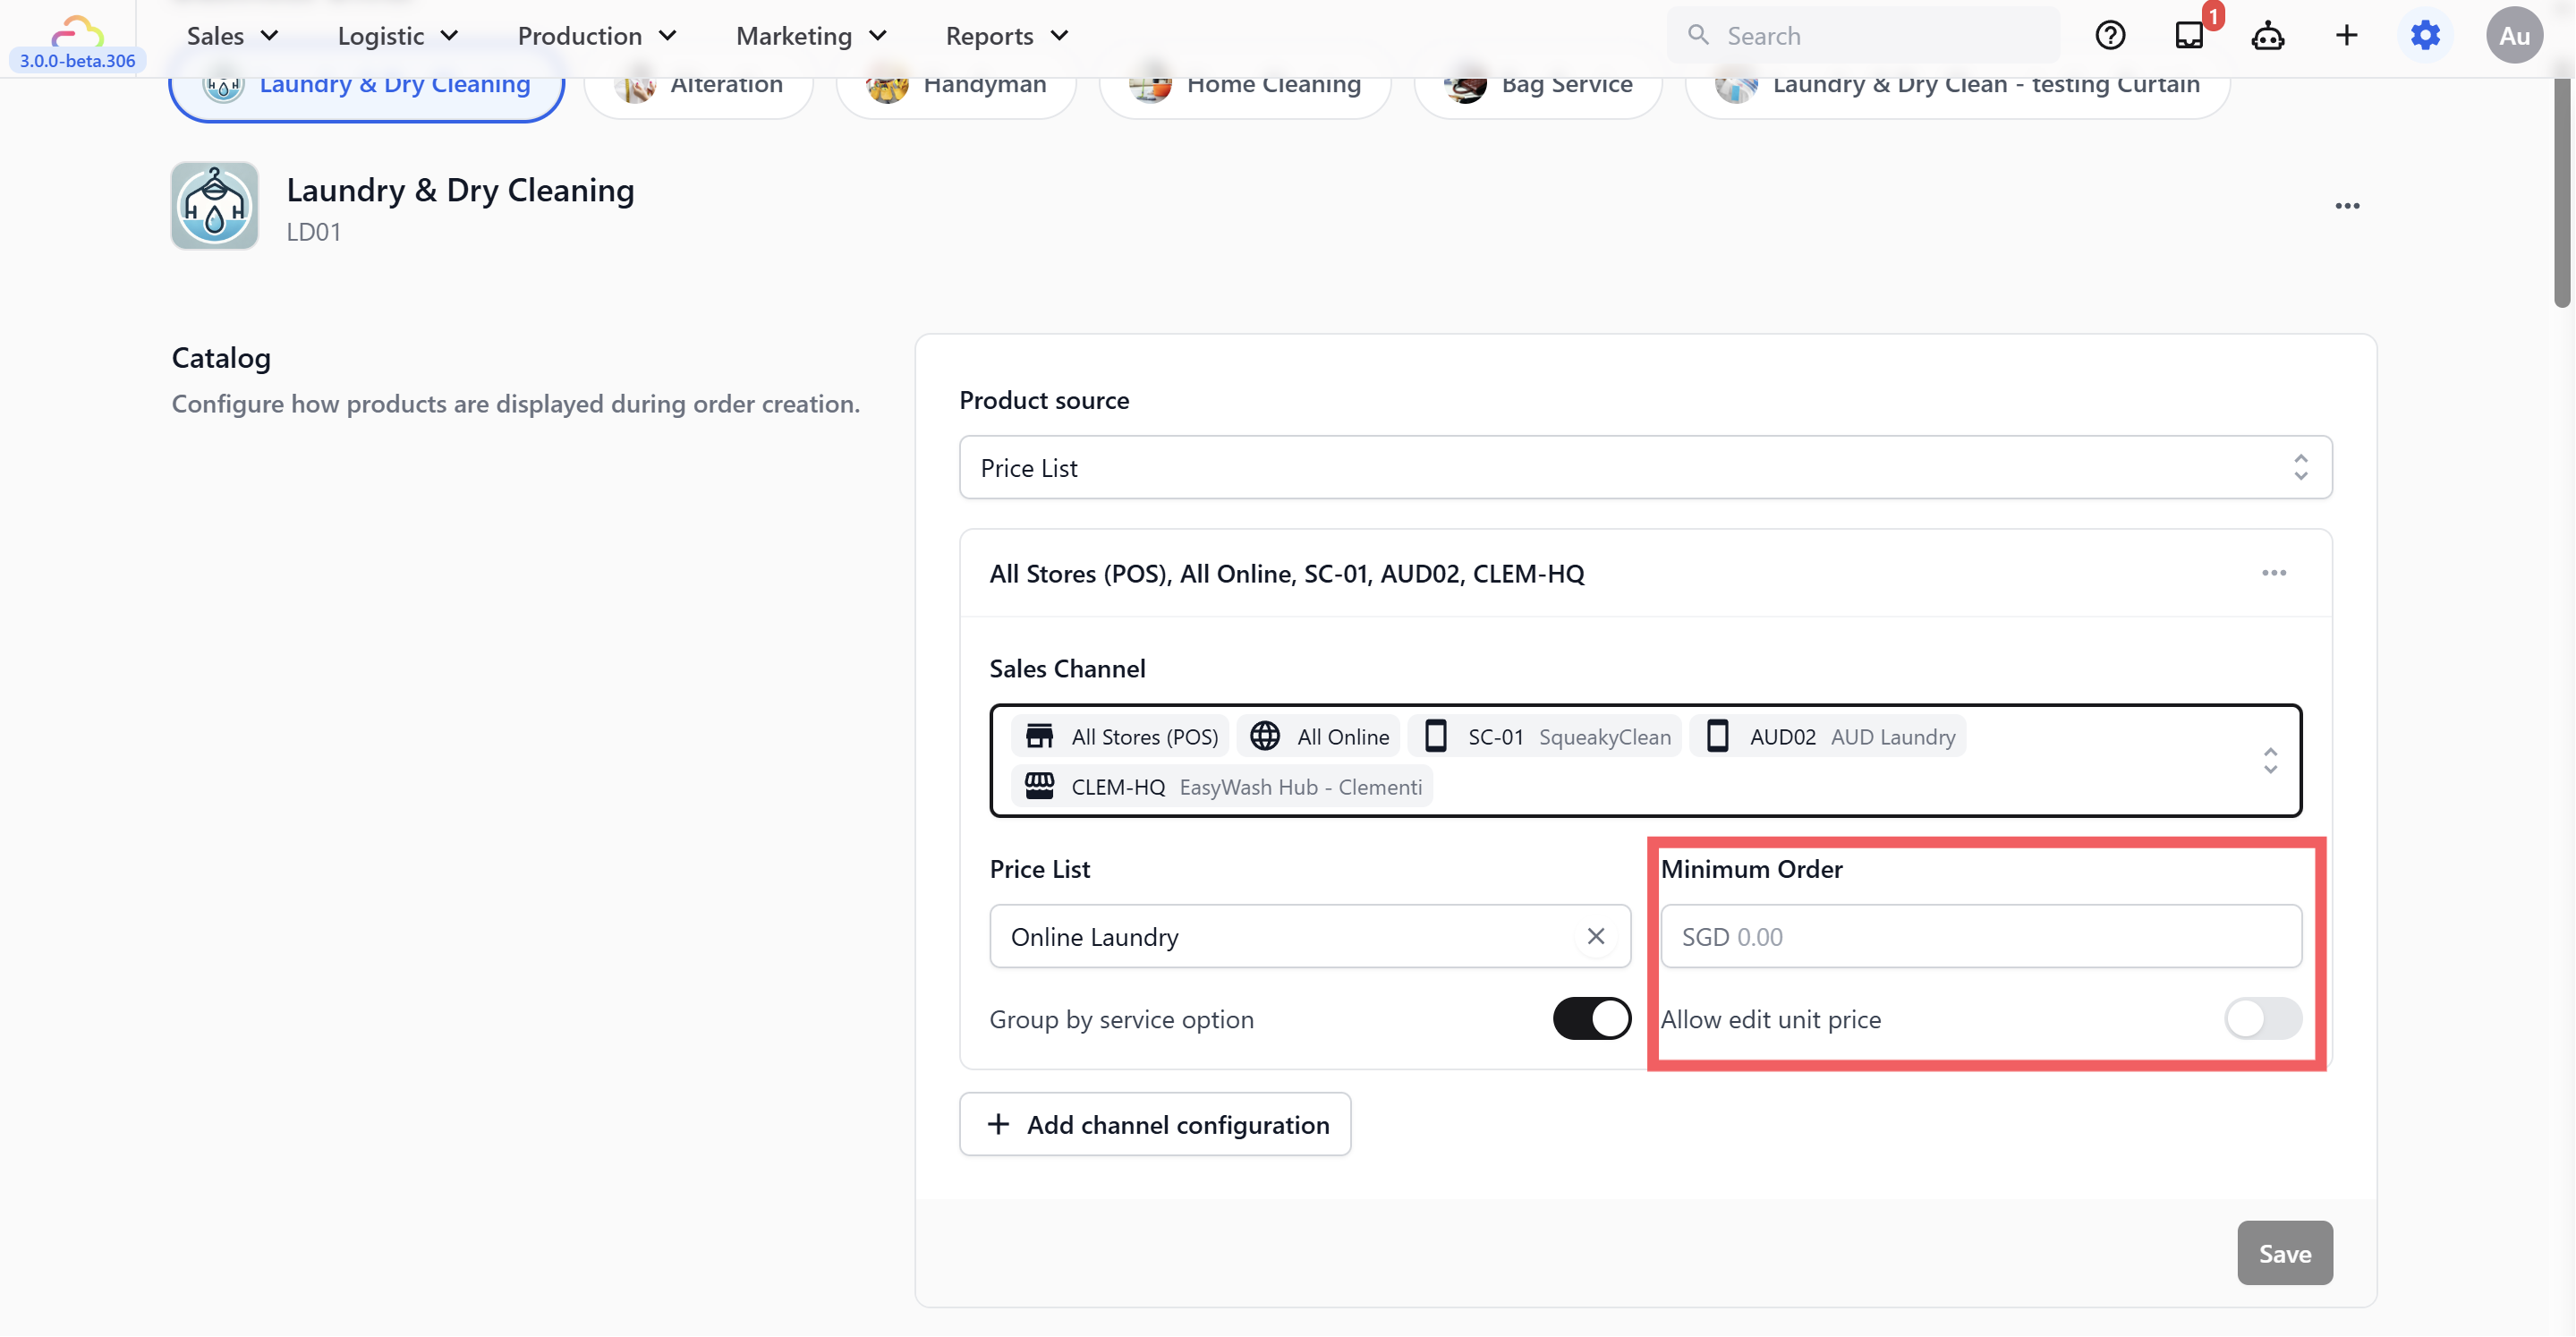
Task: Click the Au user avatar
Action: [x=2514, y=36]
